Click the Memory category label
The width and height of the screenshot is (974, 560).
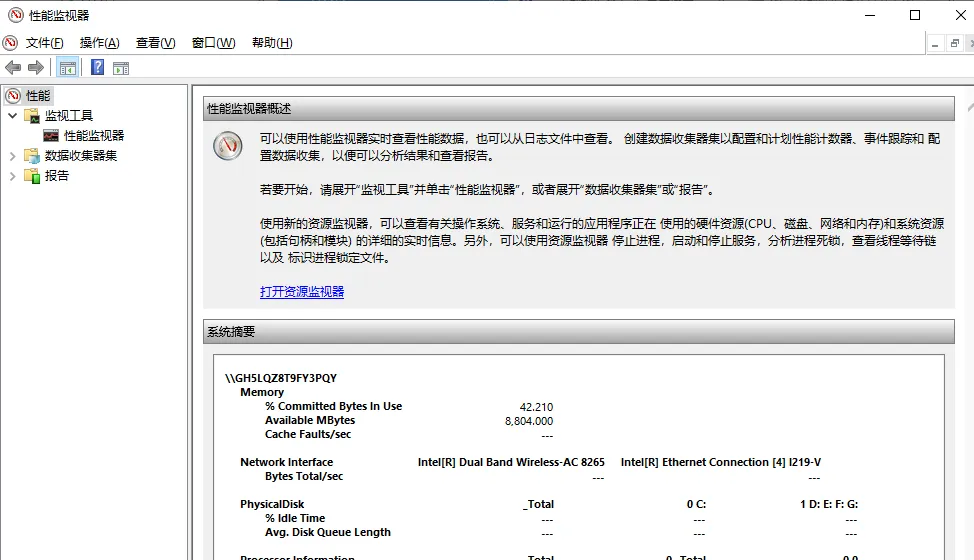point(262,392)
